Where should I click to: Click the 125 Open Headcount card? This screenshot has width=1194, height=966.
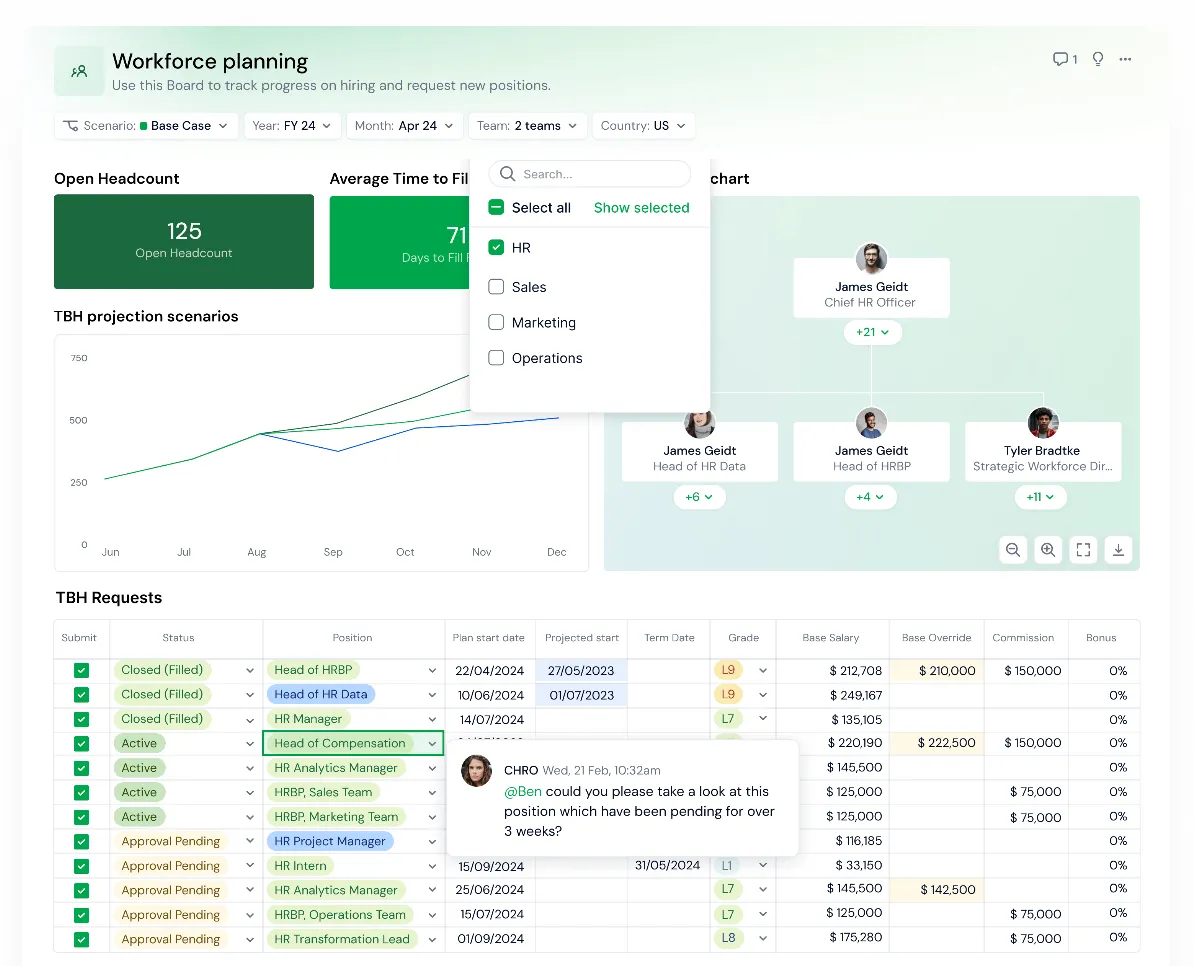184,241
